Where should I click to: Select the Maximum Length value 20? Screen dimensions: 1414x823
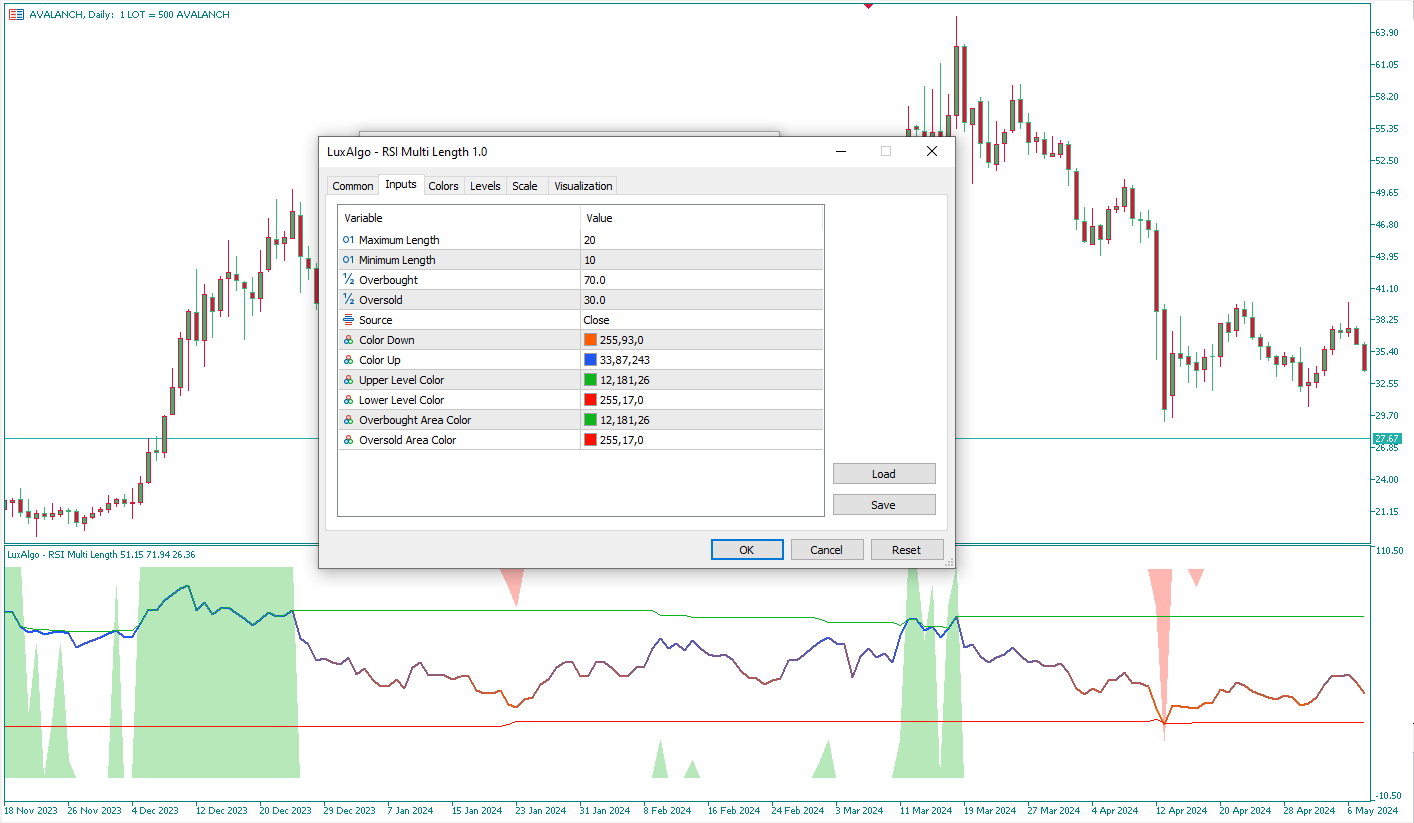tap(700, 240)
